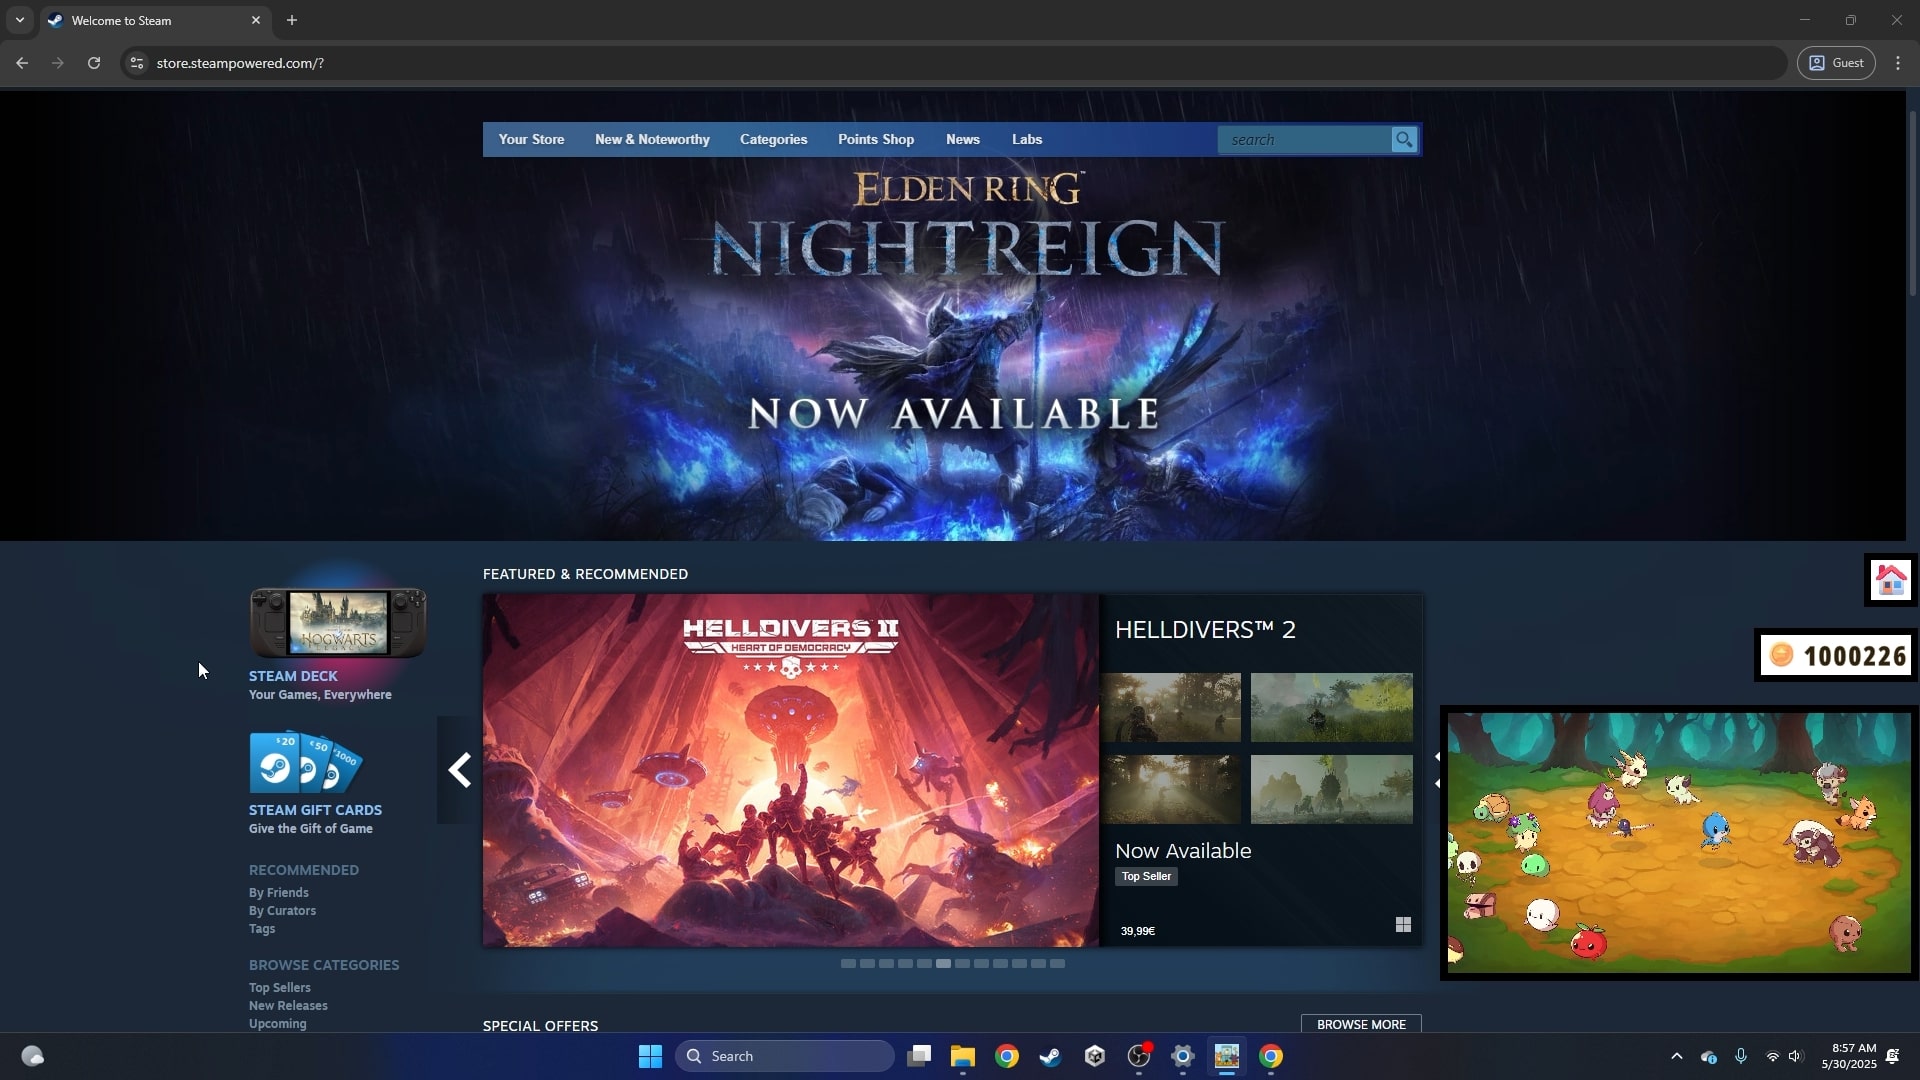Open the STEAM GIFT CARDS link
1920x1080 pixels.
(315, 810)
